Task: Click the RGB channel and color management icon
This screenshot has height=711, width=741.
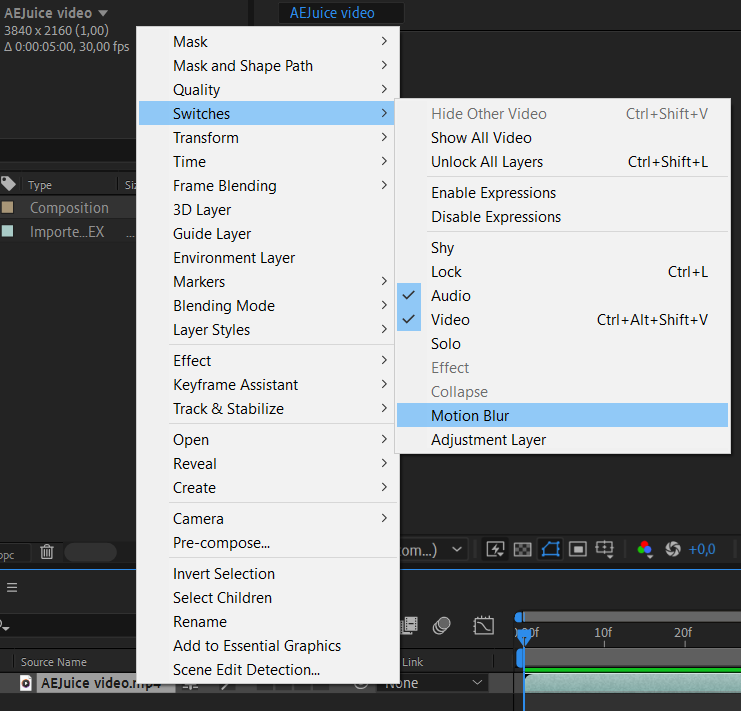Action: (x=645, y=549)
